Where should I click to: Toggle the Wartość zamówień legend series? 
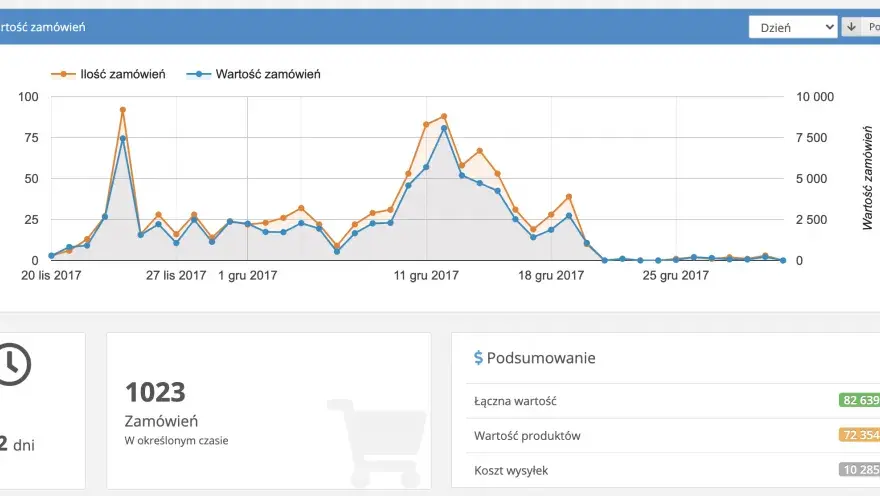click(x=254, y=74)
